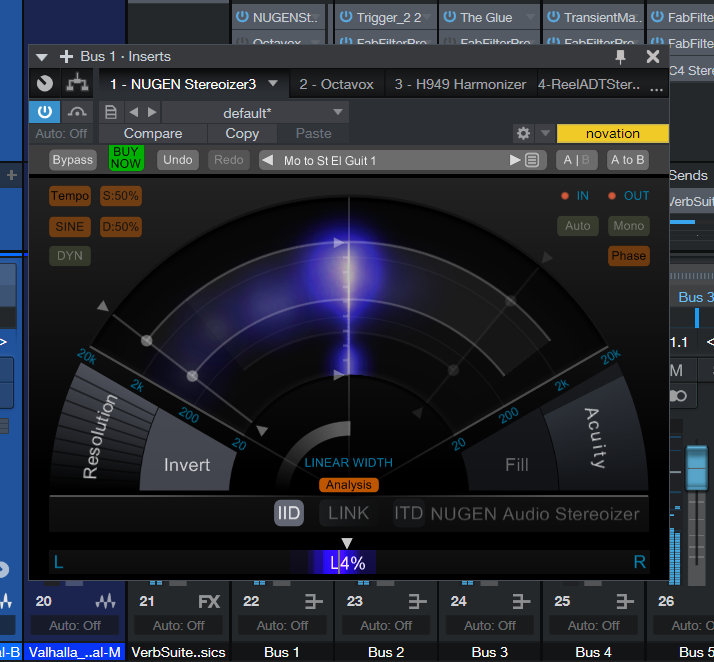Enable the Mono output button

click(628, 226)
